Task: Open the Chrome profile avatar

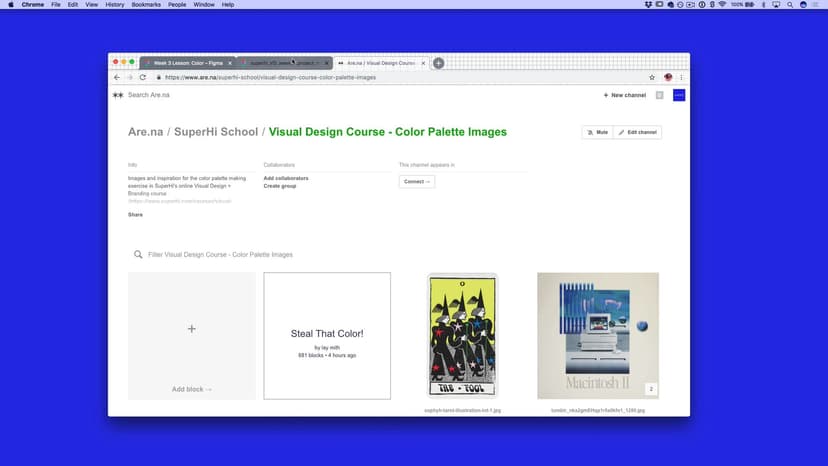Action: [x=668, y=77]
